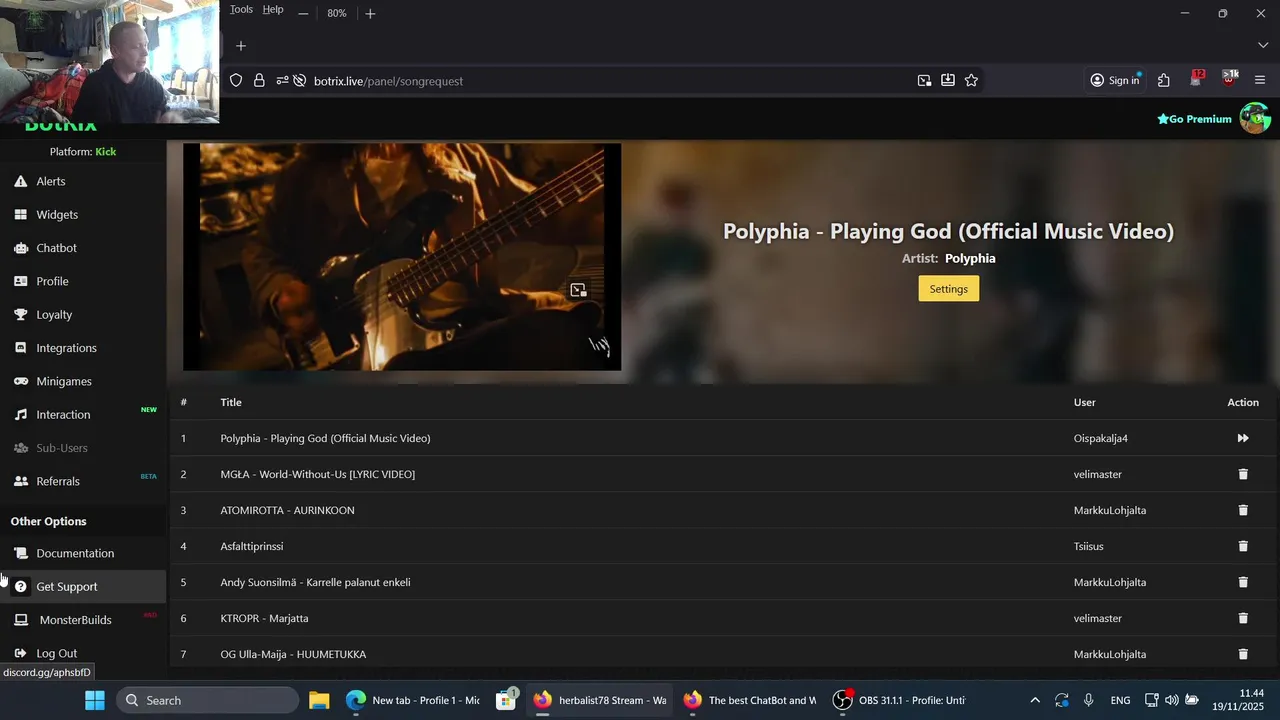Remove Asfalttiprinssi song request
The height and width of the screenshot is (720, 1280).
pos(1243,546)
